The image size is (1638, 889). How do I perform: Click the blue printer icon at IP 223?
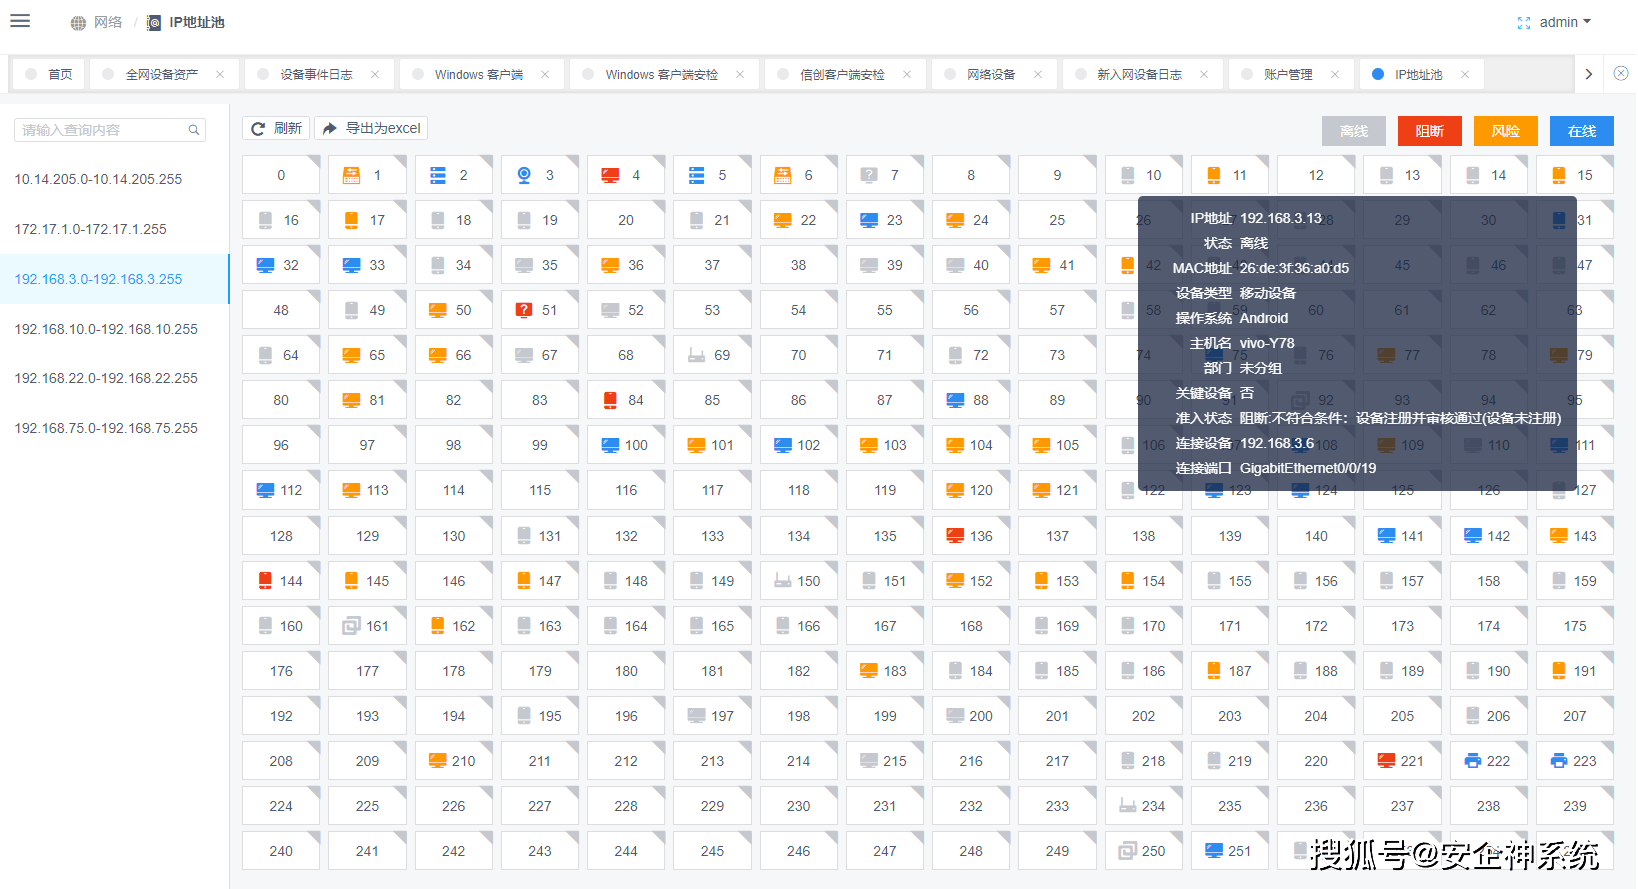click(1559, 761)
